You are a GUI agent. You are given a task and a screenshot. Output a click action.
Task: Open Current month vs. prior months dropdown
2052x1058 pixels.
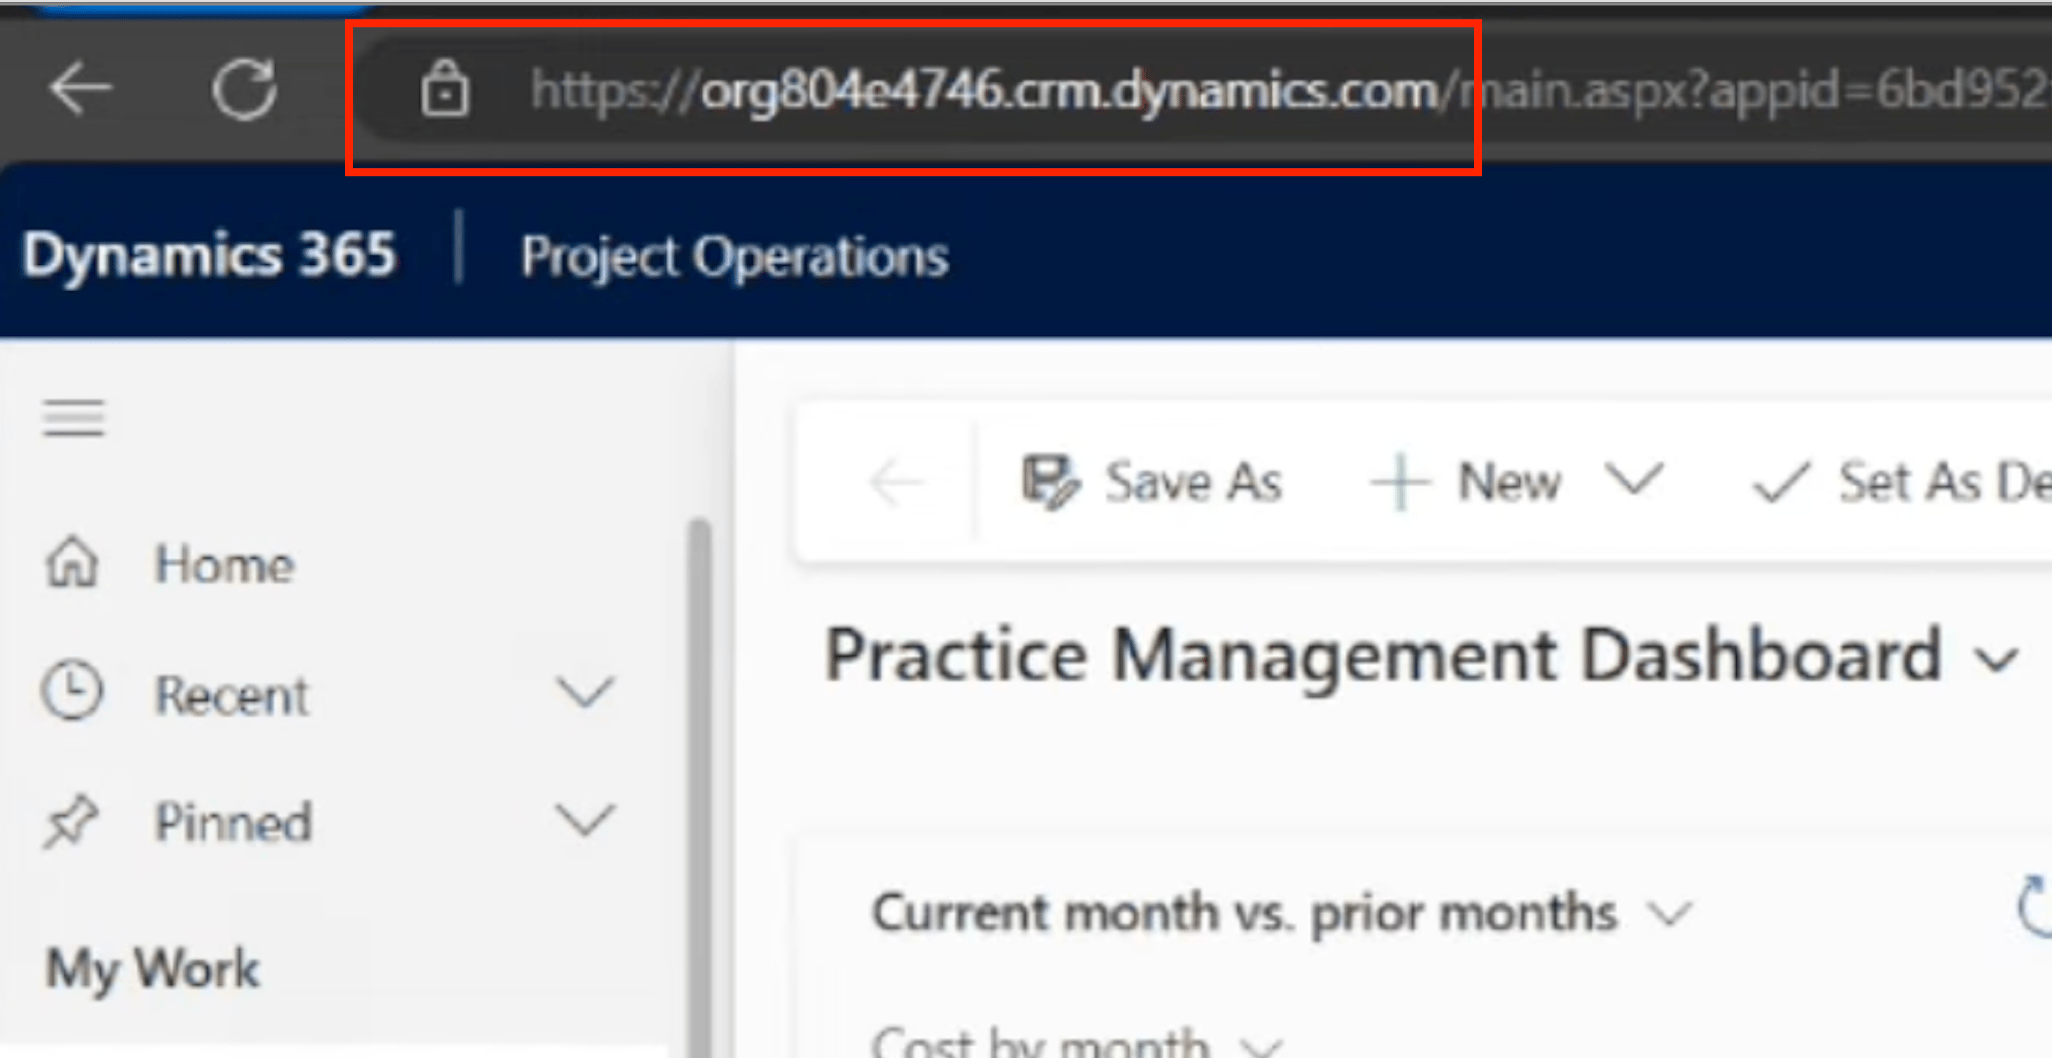coord(1283,912)
